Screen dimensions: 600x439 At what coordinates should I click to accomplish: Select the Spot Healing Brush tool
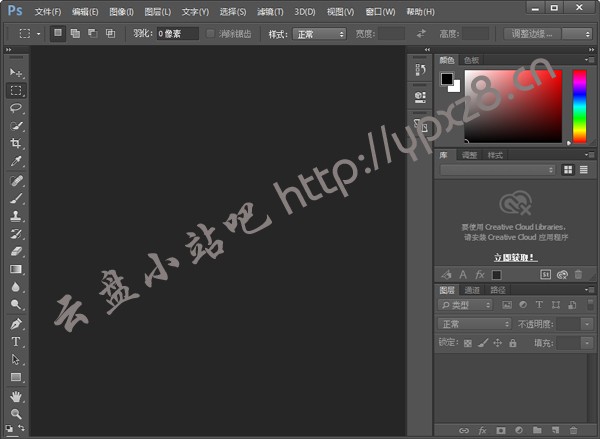(16, 181)
